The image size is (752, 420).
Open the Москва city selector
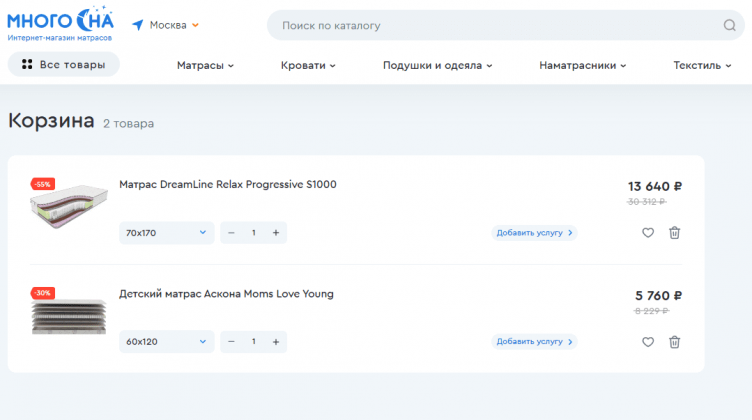pos(174,25)
